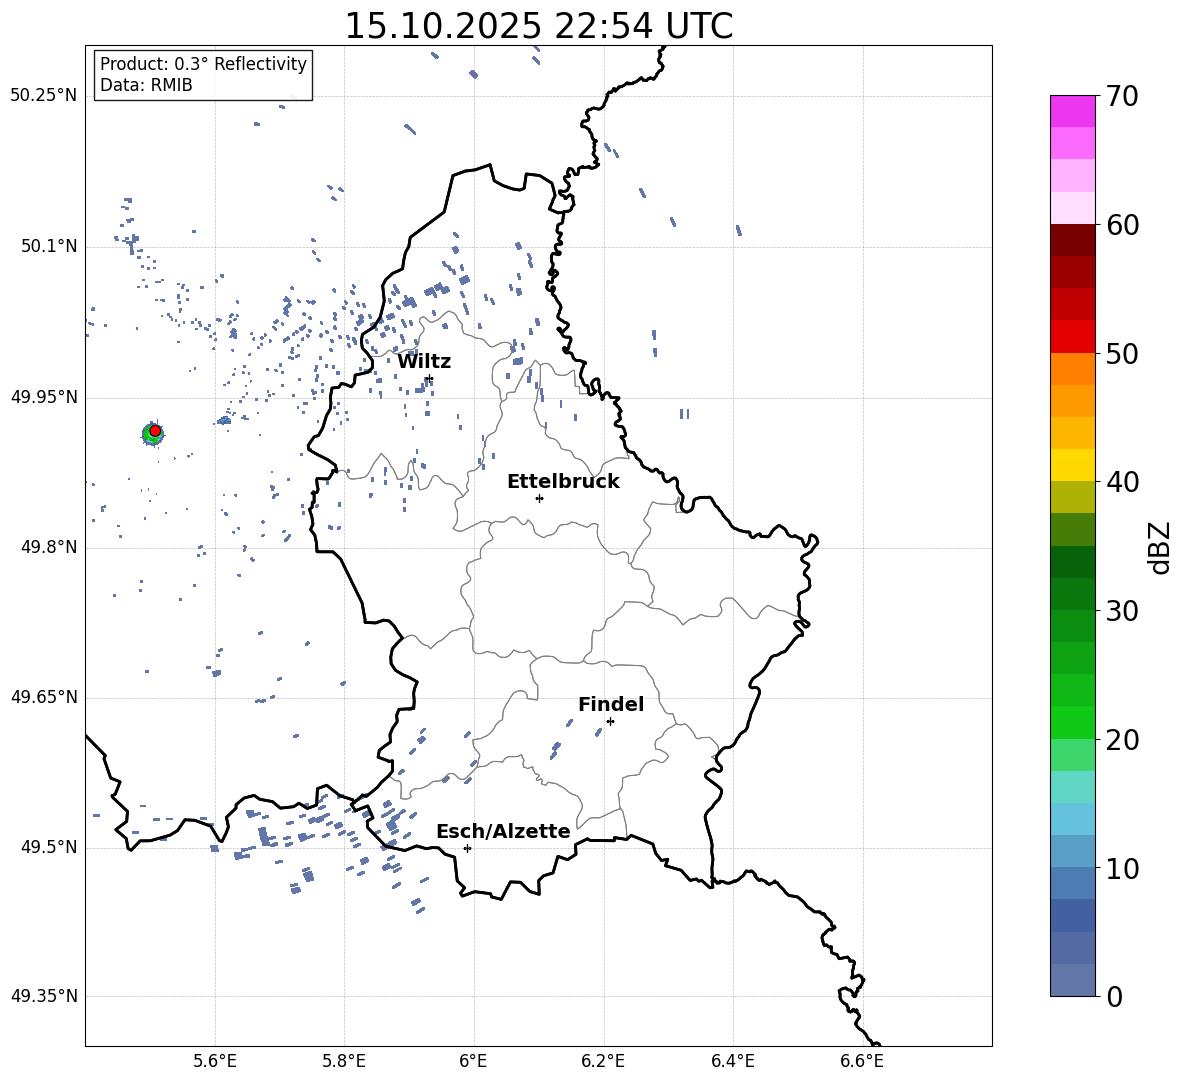Click the yellow colorbar segment above 40
Viewport: 1184px width, 1081px height.
click(1073, 465)
